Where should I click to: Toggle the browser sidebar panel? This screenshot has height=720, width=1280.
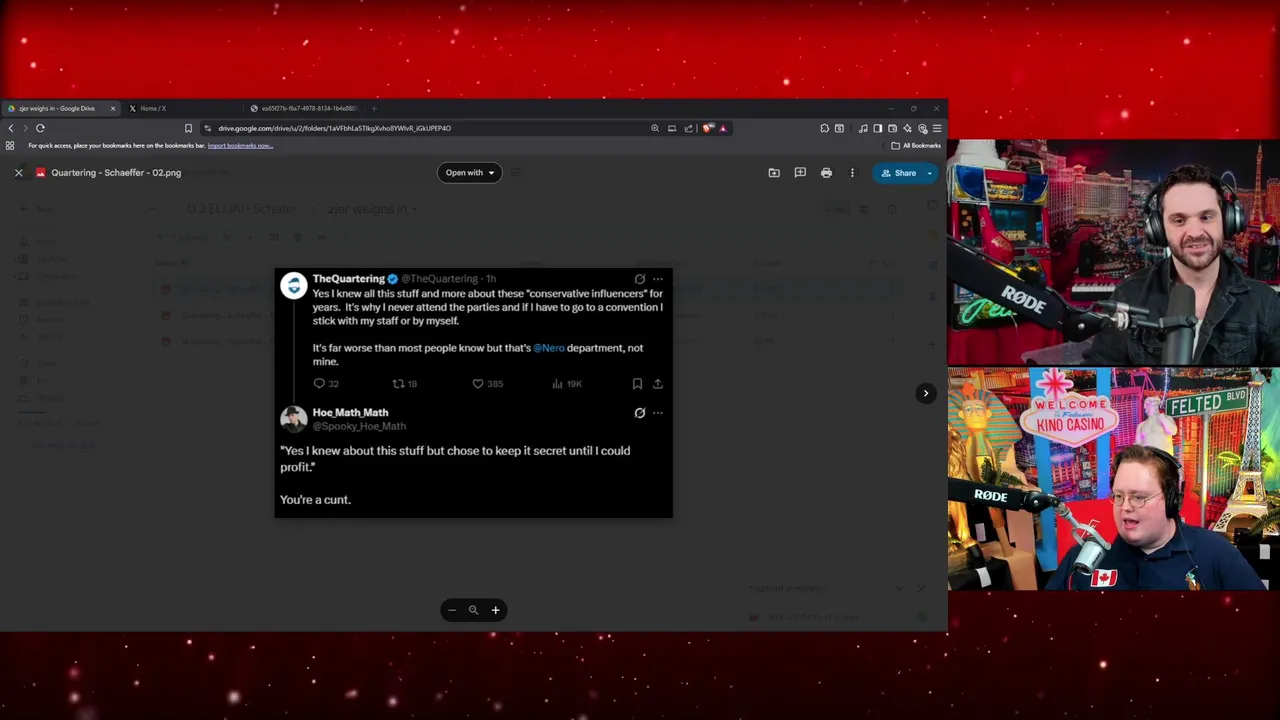coord(878,128)
